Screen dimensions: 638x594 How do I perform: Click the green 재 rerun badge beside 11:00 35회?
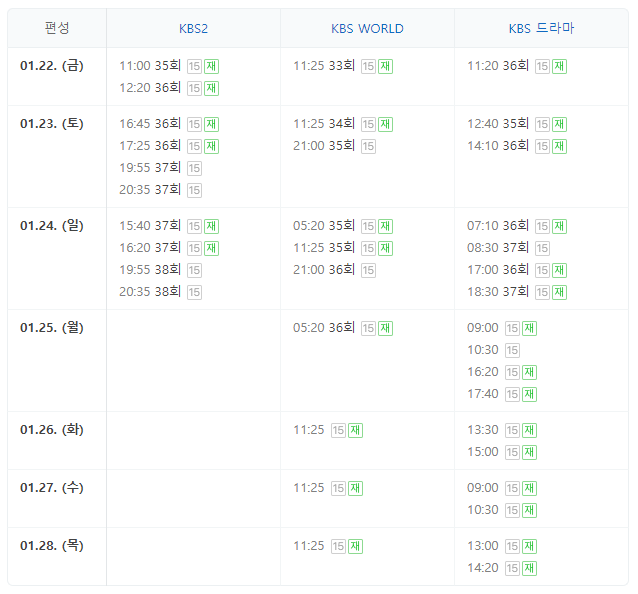point(212,66)
